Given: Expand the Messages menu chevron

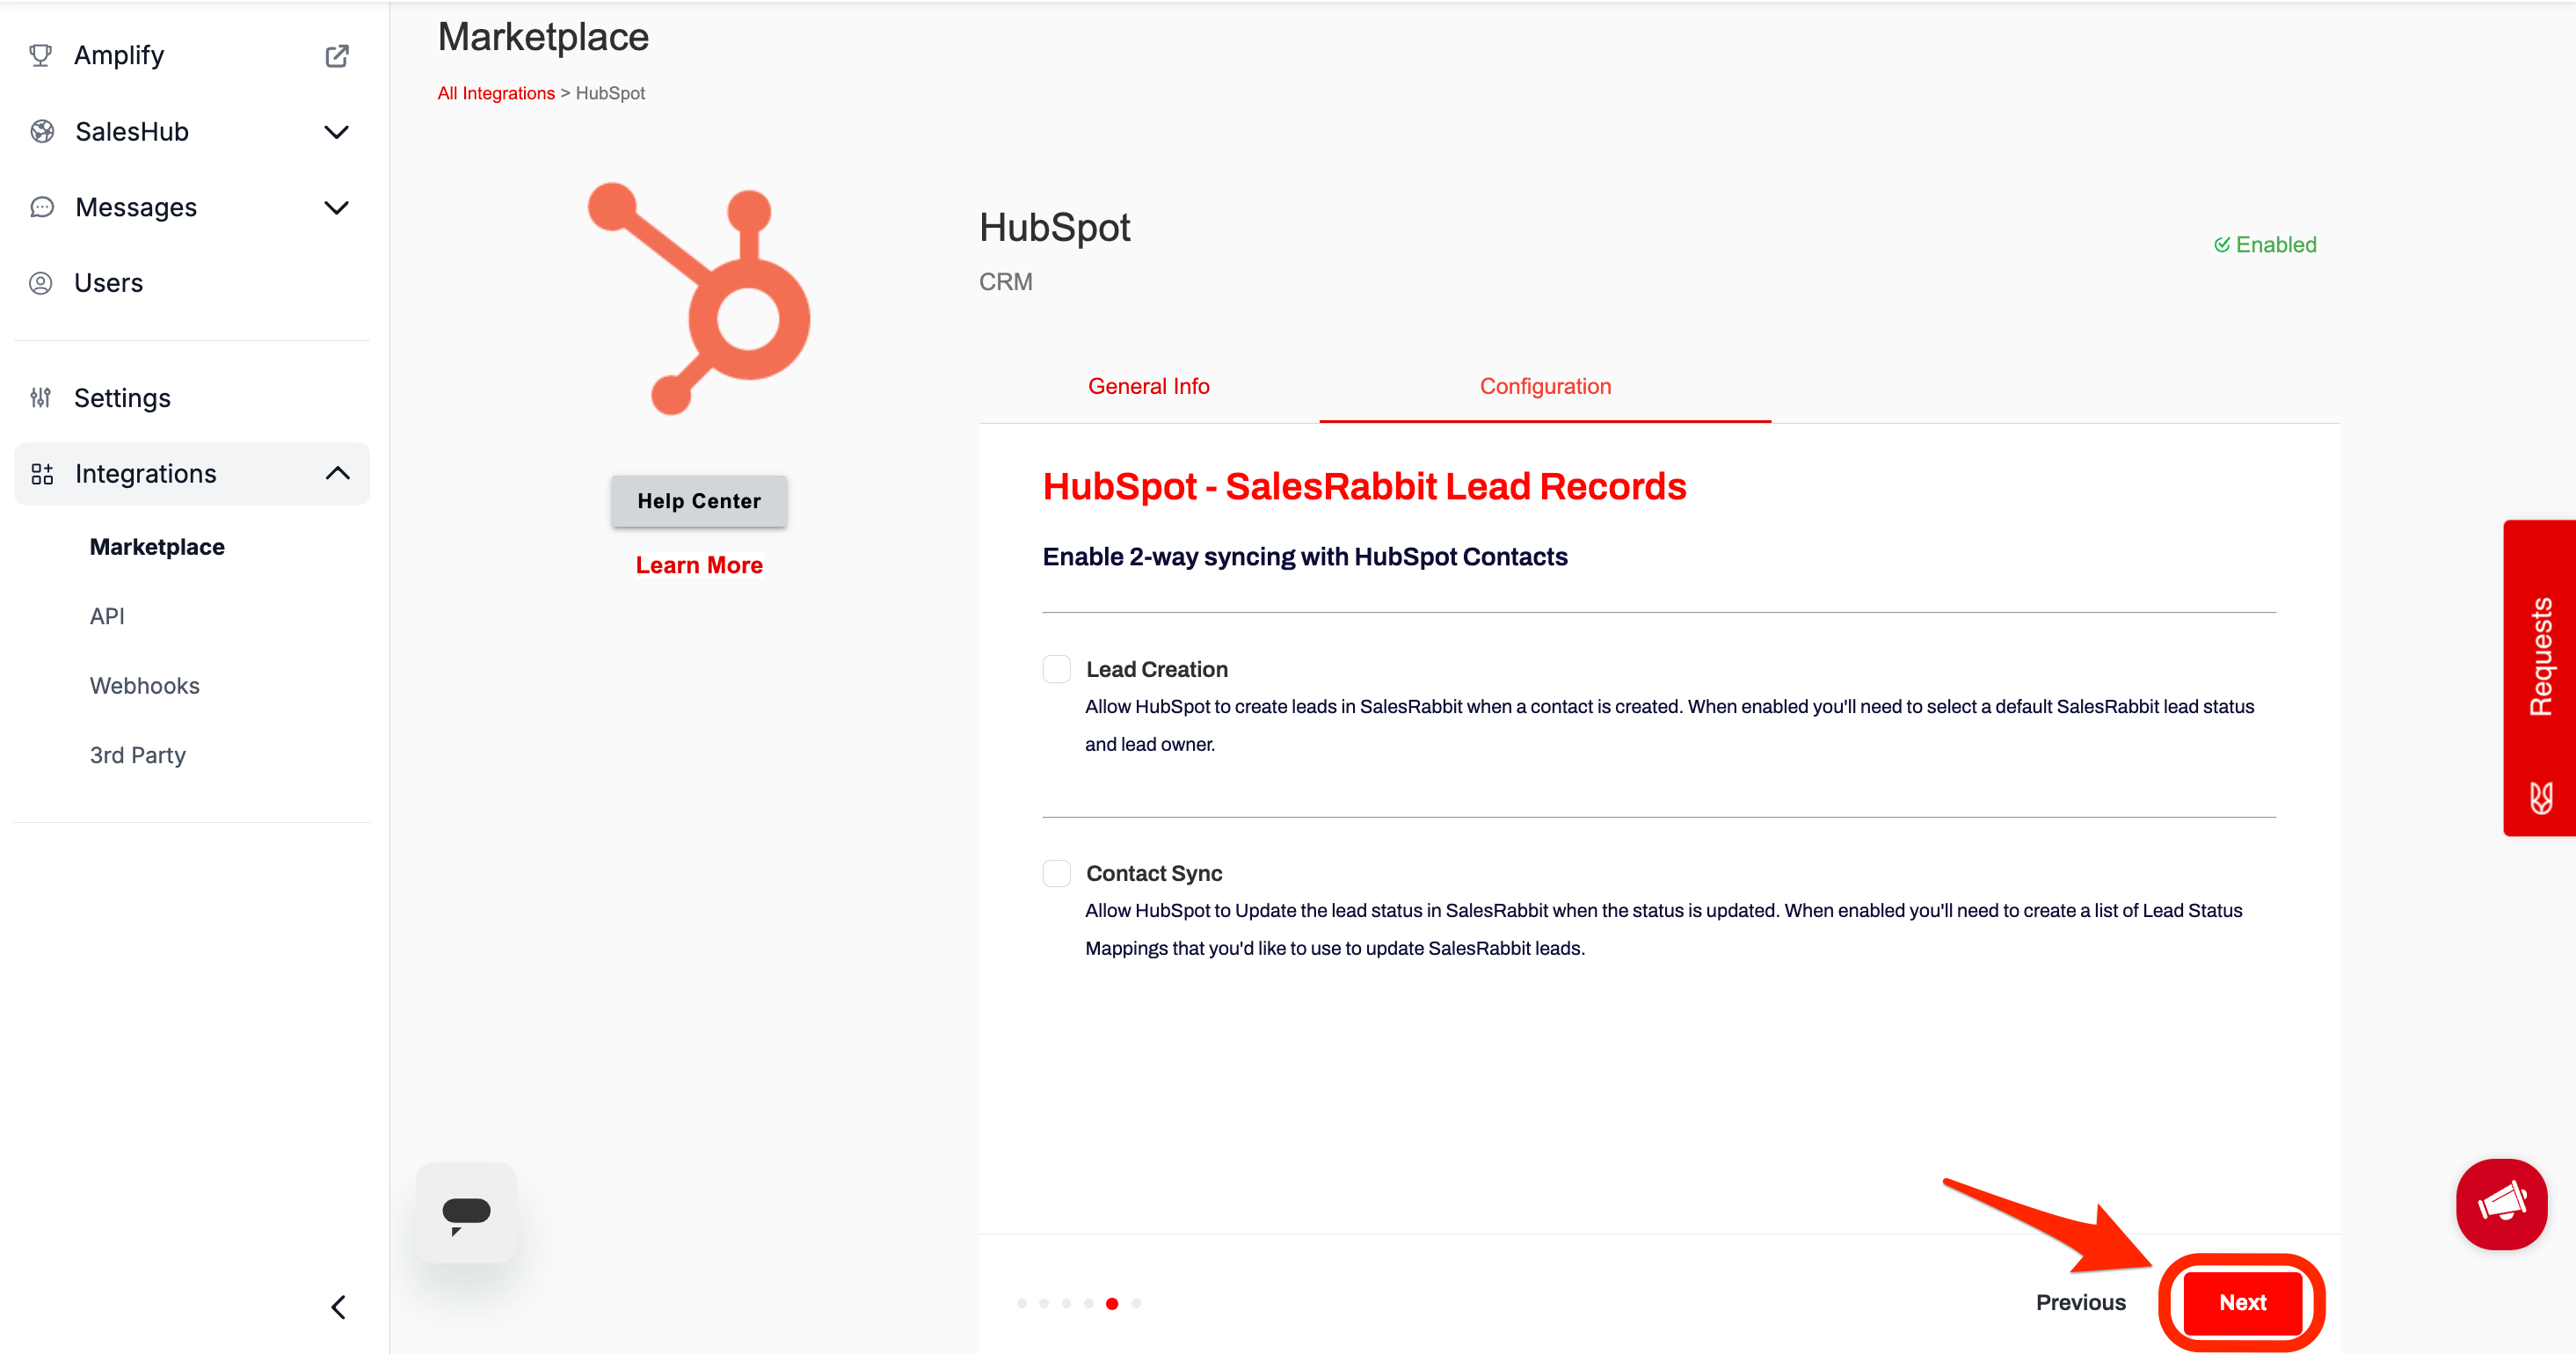Looking at the screenshot, I should (x=337, y=207).
